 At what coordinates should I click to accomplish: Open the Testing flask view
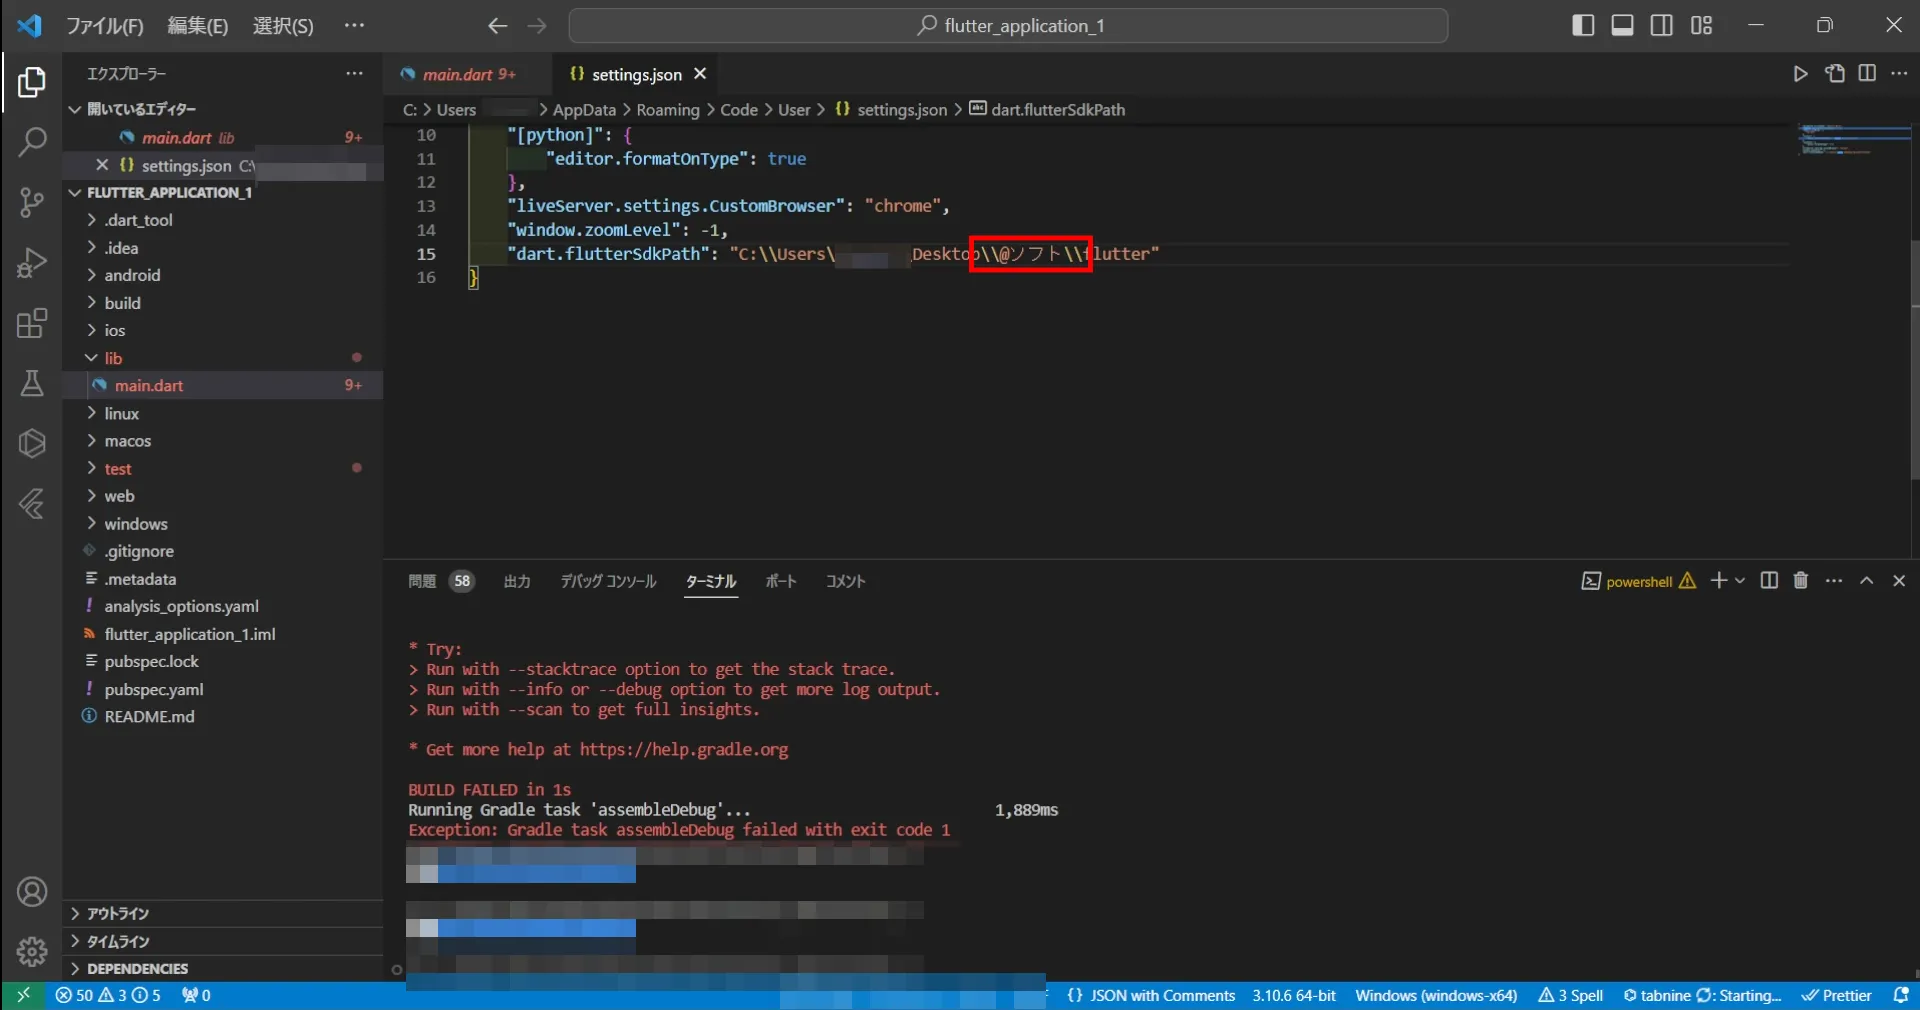(x=32, y=383)
